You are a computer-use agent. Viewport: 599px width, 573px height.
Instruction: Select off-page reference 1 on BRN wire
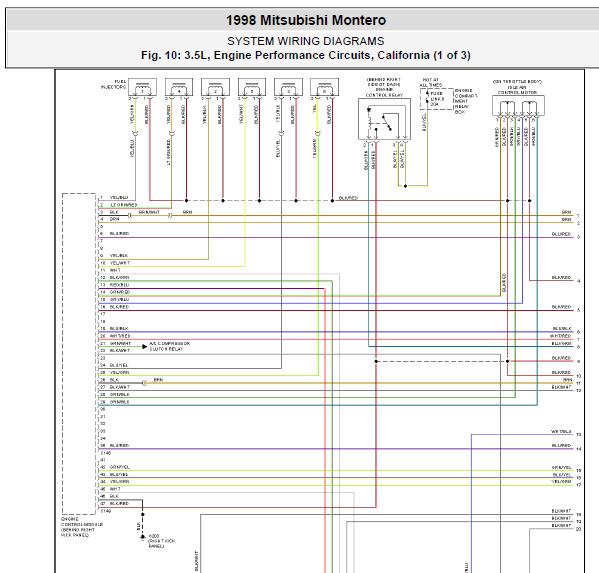[578, 215]
